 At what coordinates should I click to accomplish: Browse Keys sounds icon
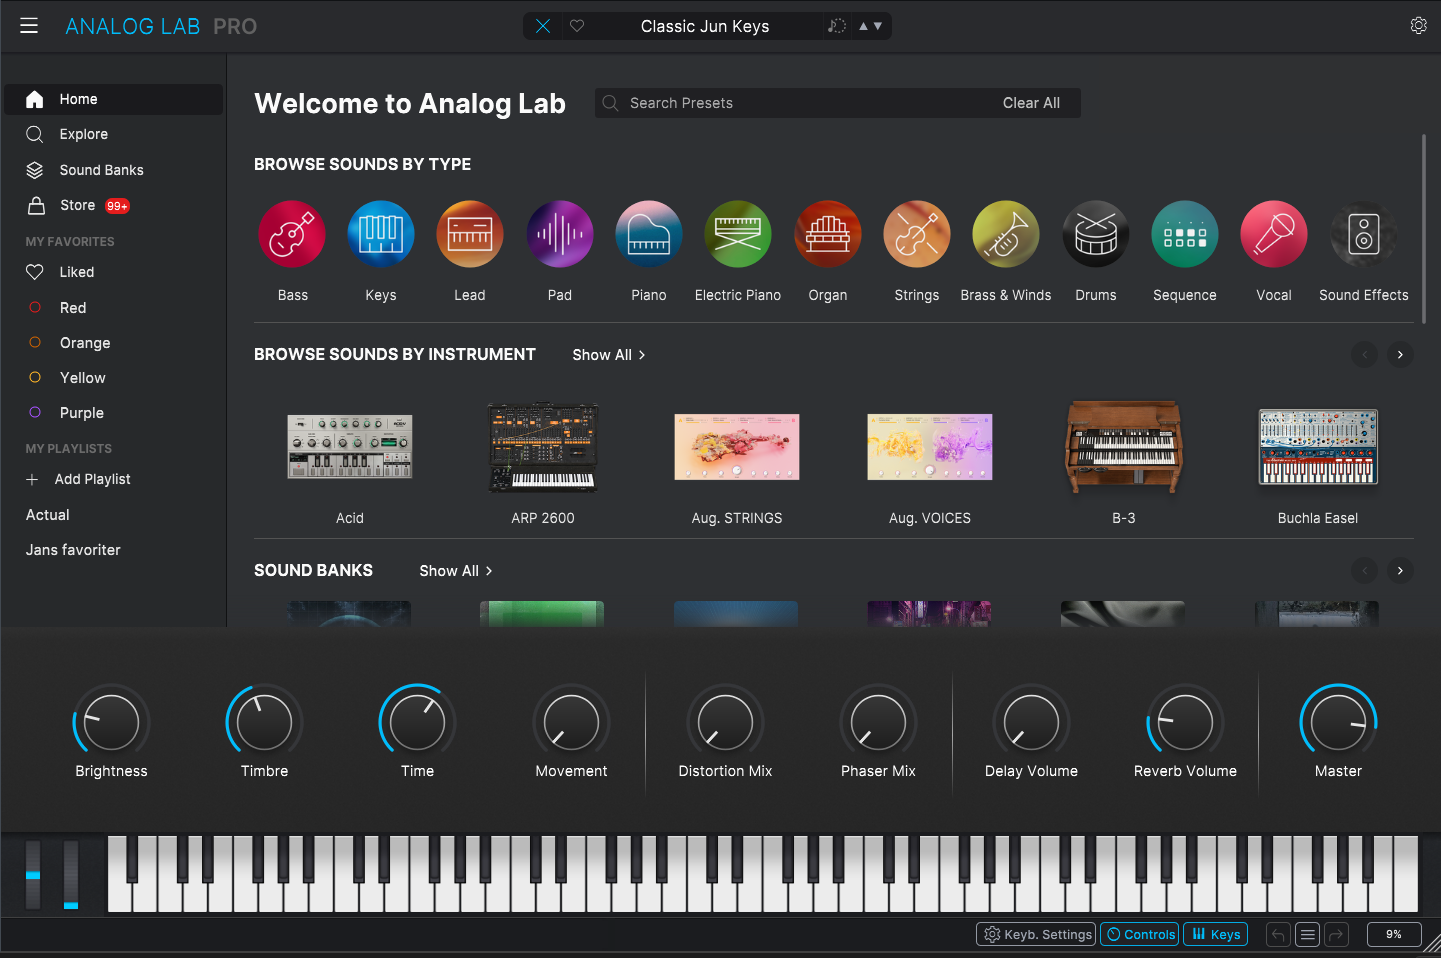[381, 234]
